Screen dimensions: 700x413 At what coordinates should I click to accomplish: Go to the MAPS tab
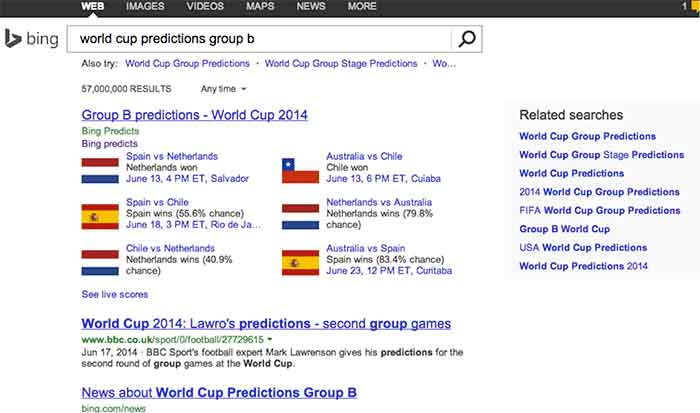(260, 7)
